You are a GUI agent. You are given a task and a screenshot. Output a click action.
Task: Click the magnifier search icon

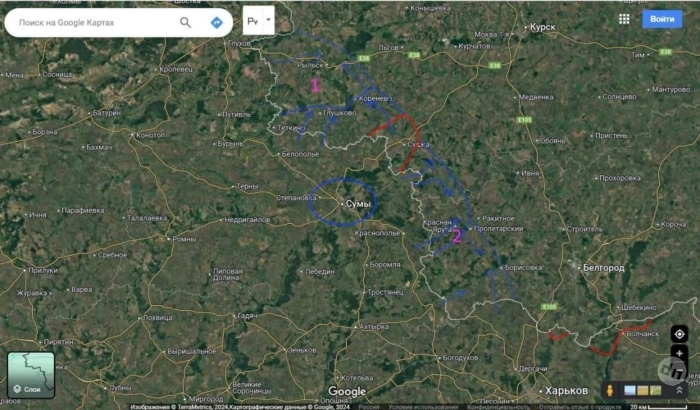(x=185, y=22)
